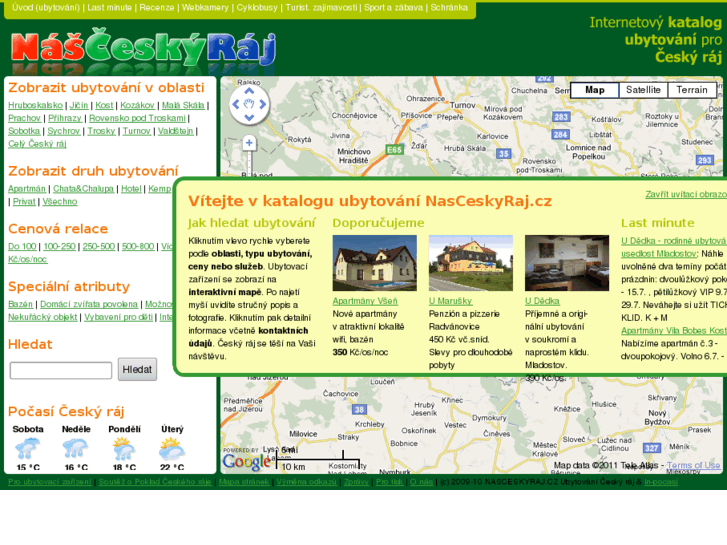
Task: Open Úvod (ubytování) menu item
Action: click(x=46, y=7)
